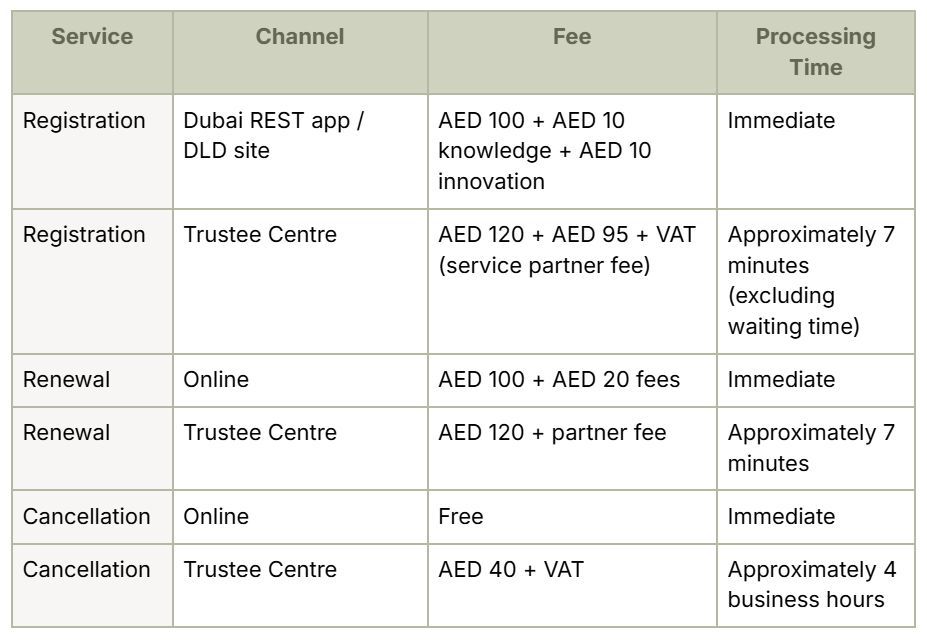
Task: Click the Online channel cell for Cancellation
Action: (216, 517)
